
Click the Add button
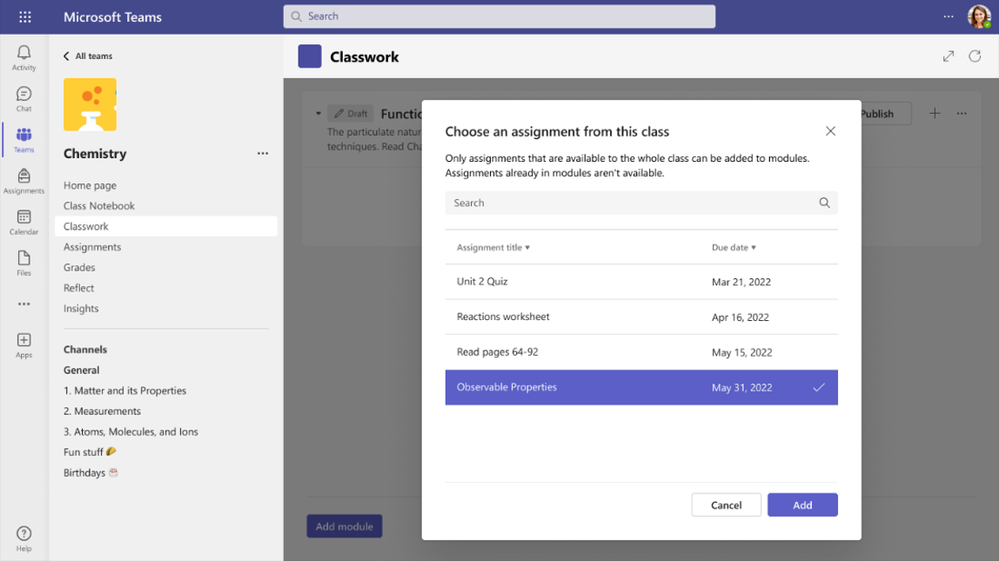(802, 505)
